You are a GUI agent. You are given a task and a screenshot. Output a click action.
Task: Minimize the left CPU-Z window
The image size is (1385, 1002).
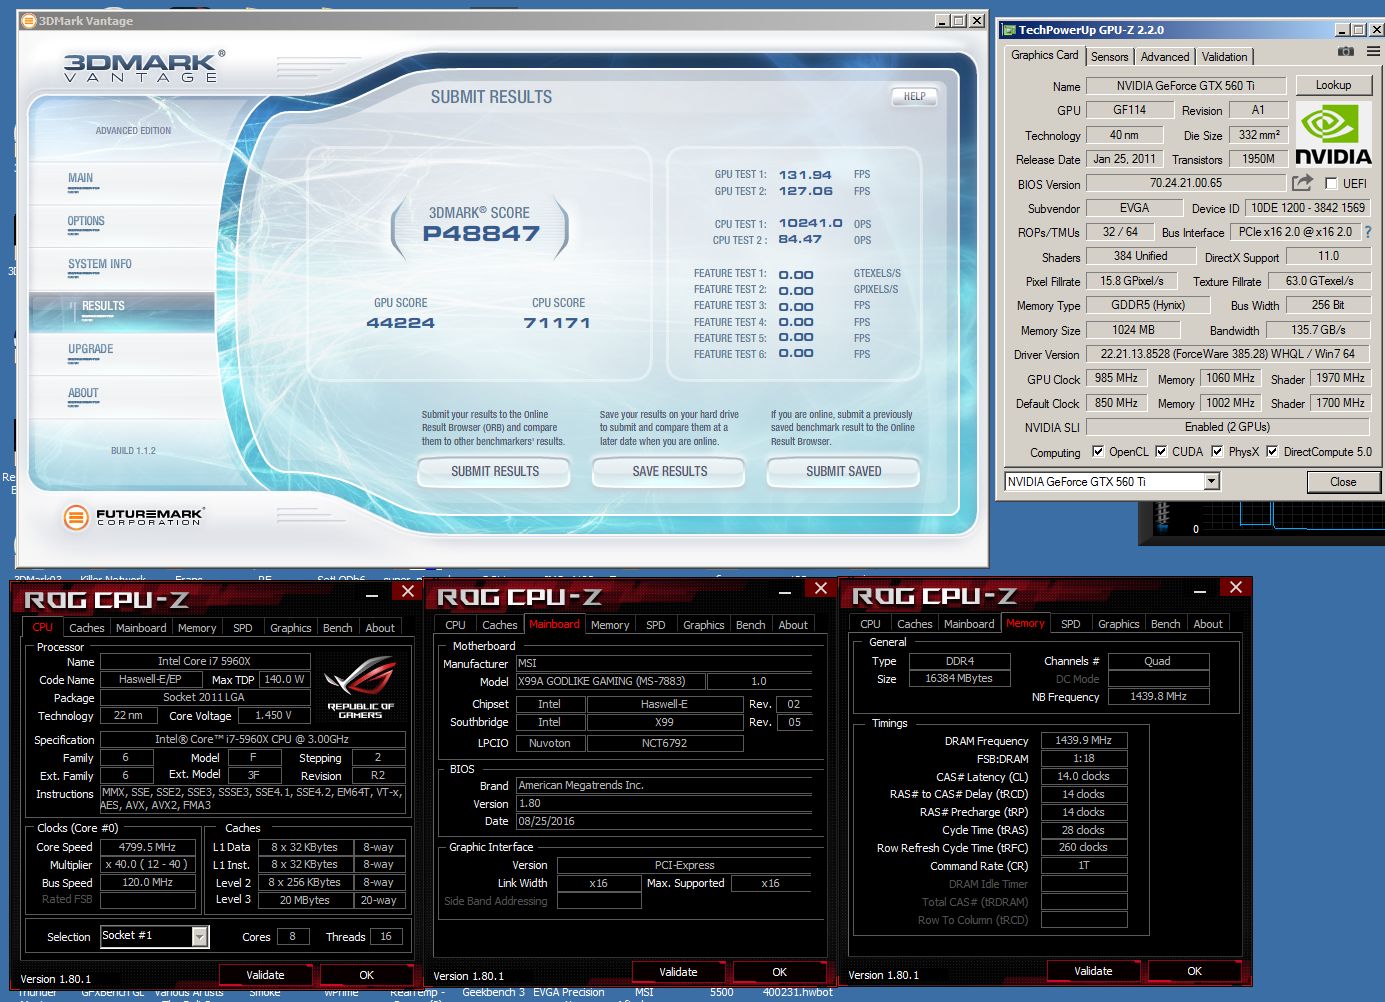pos(372,594)
